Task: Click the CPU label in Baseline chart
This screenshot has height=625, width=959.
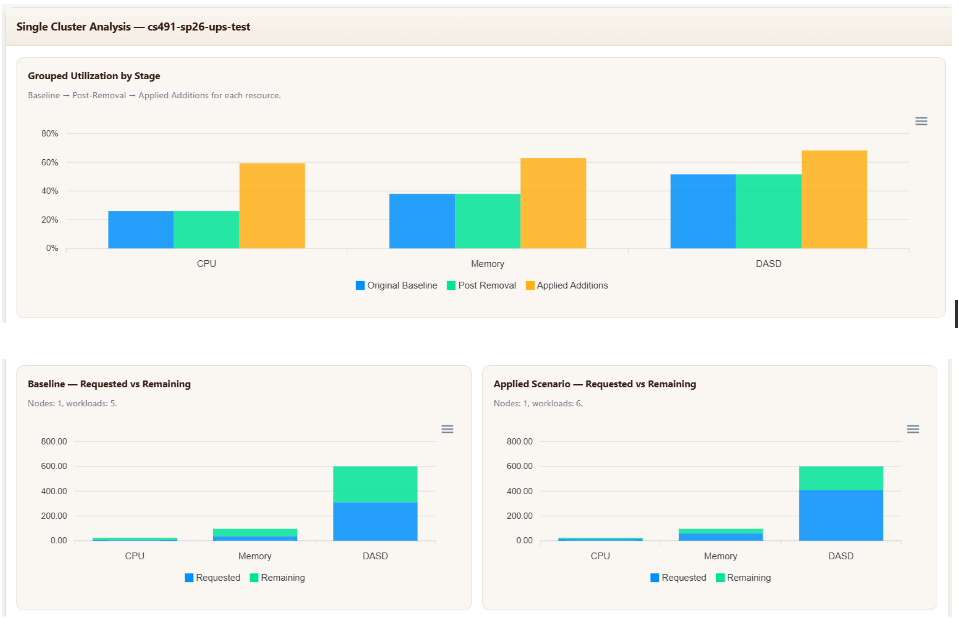Action: [x=135, y=556]
